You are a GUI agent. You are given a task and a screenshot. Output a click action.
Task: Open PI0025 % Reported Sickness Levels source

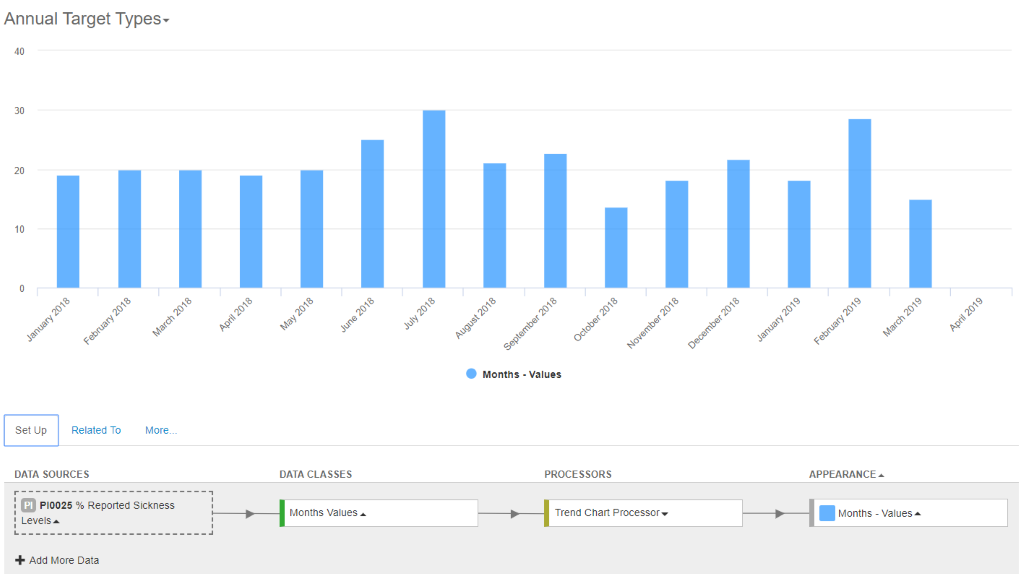point(114,513)
